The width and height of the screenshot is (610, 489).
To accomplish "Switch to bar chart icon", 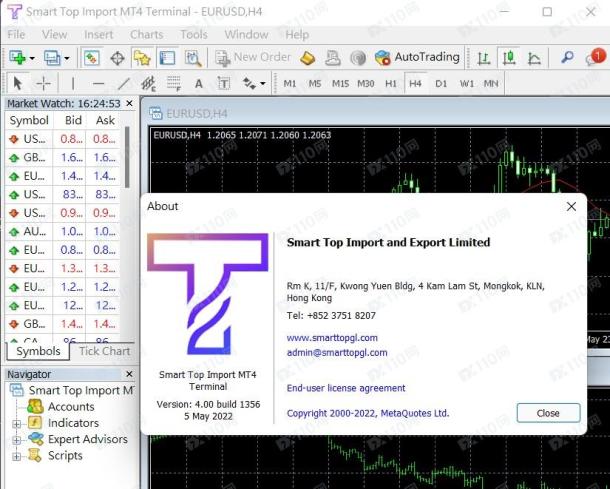I will point(484,58).
